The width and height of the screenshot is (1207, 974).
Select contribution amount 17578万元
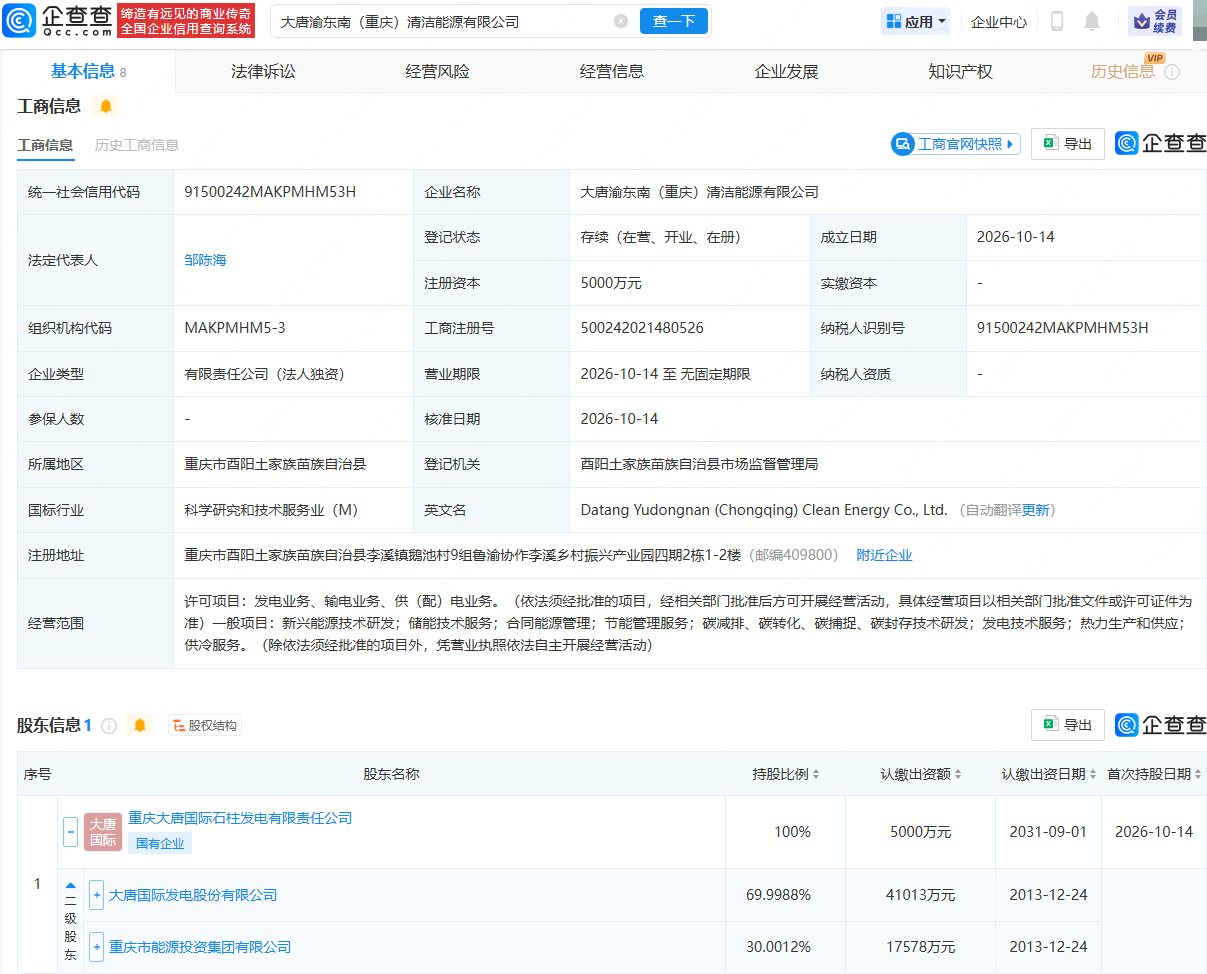pyautogui.click(x=920, y=946)
